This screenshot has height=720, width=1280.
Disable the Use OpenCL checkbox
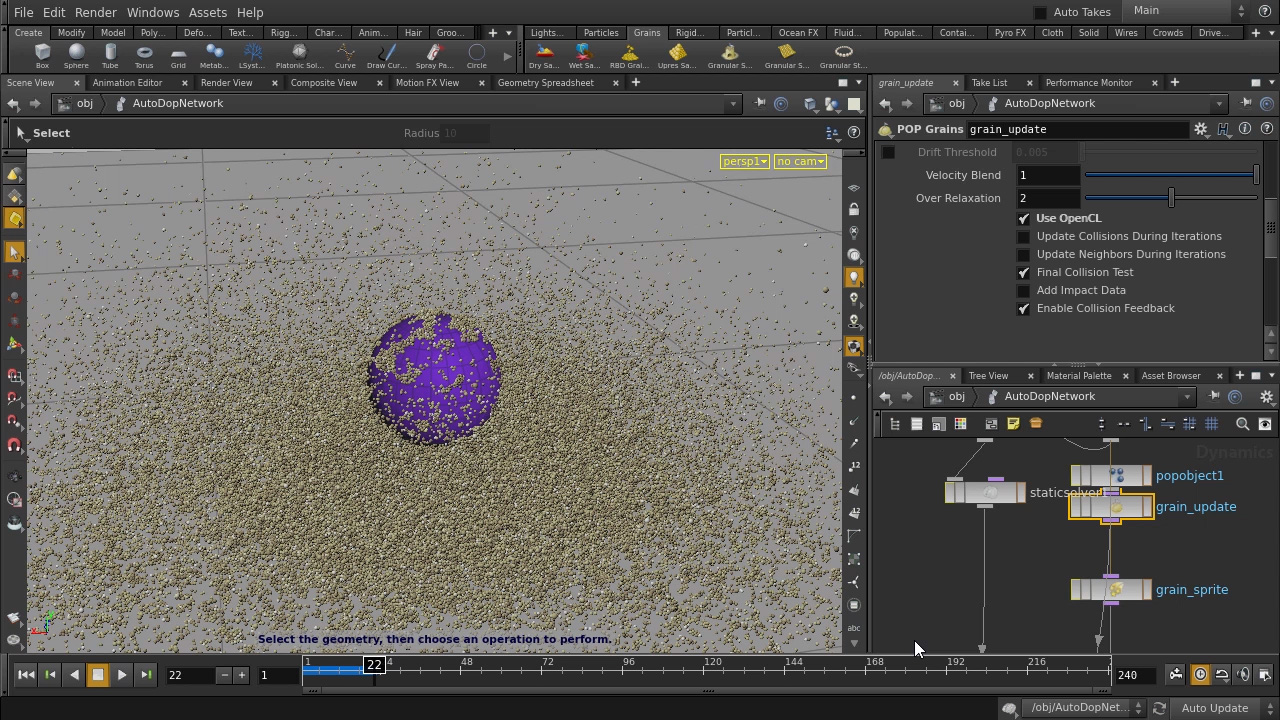click(1023, 218)
